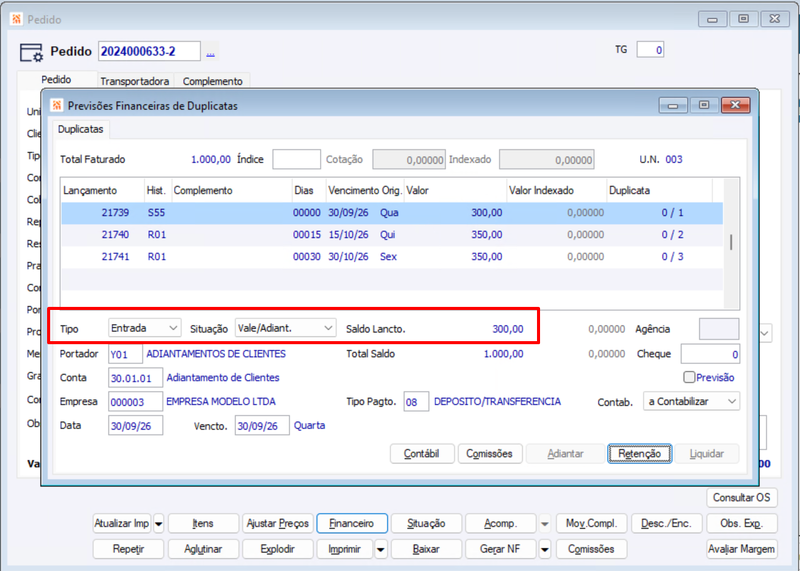800x571 pixels.
Task: Select the row with Lançamento 21741
Action: pyautogui.click(x=392, y=257)
